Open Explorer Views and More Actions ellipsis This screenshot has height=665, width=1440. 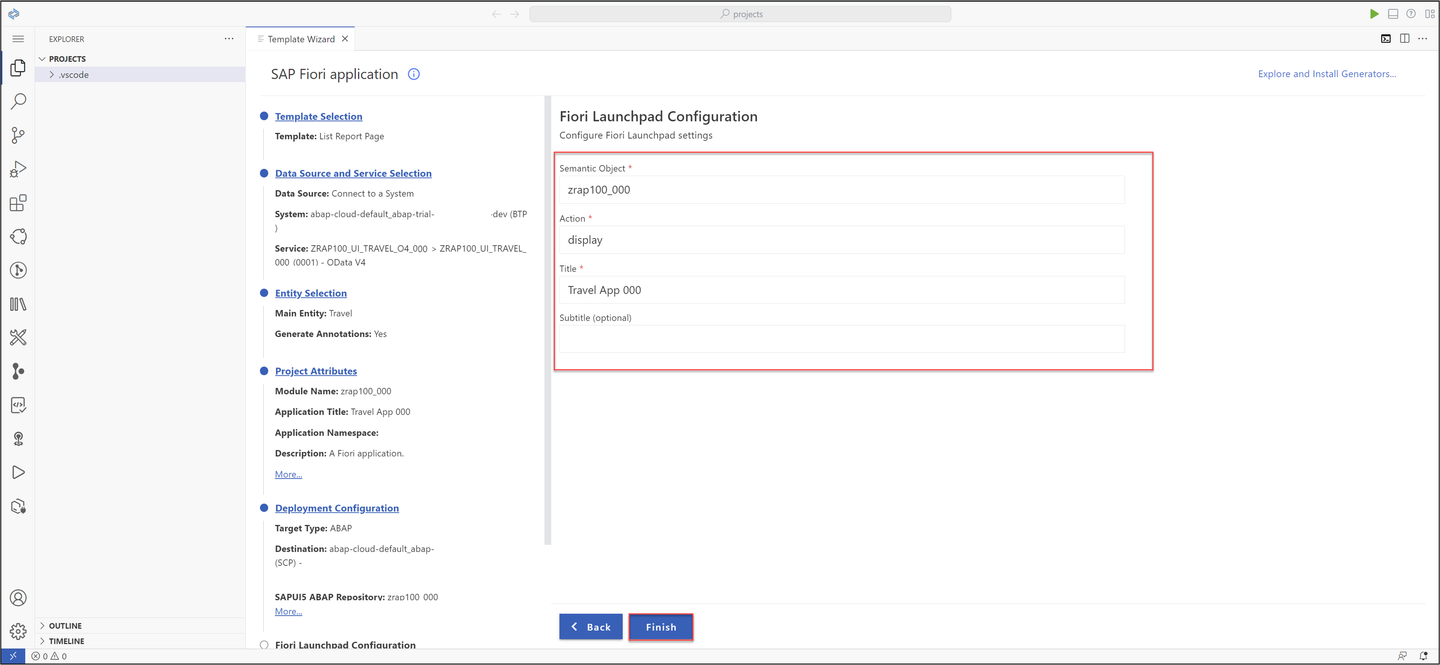pyautogui.click(x=229, y=39)
